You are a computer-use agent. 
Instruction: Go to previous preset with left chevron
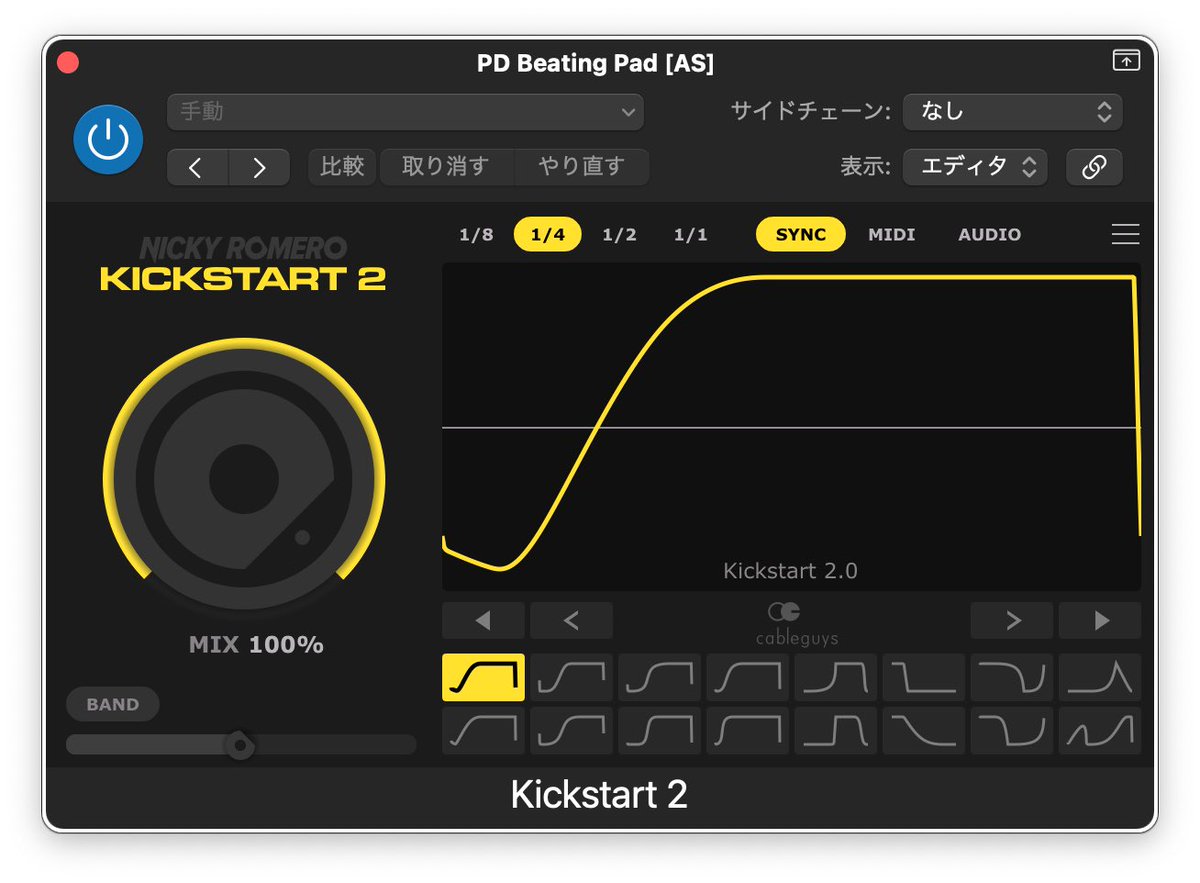pos(197,168)
